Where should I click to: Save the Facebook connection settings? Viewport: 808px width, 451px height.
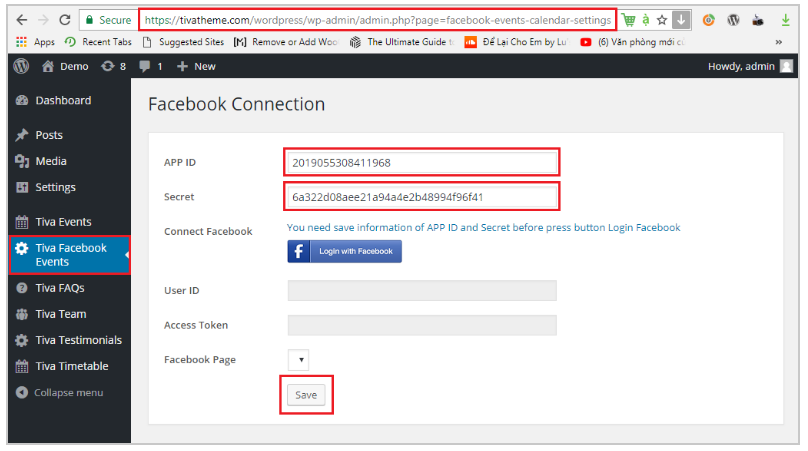coord(306,395)
